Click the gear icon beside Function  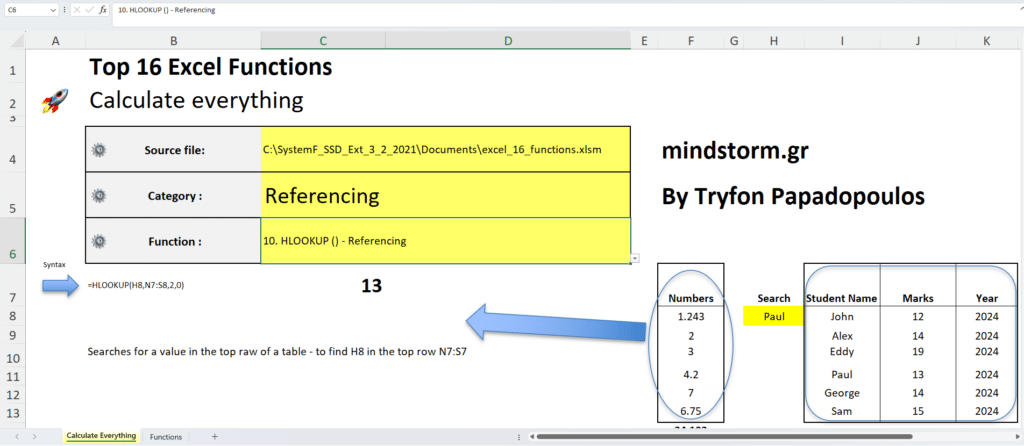coord(98,241)
